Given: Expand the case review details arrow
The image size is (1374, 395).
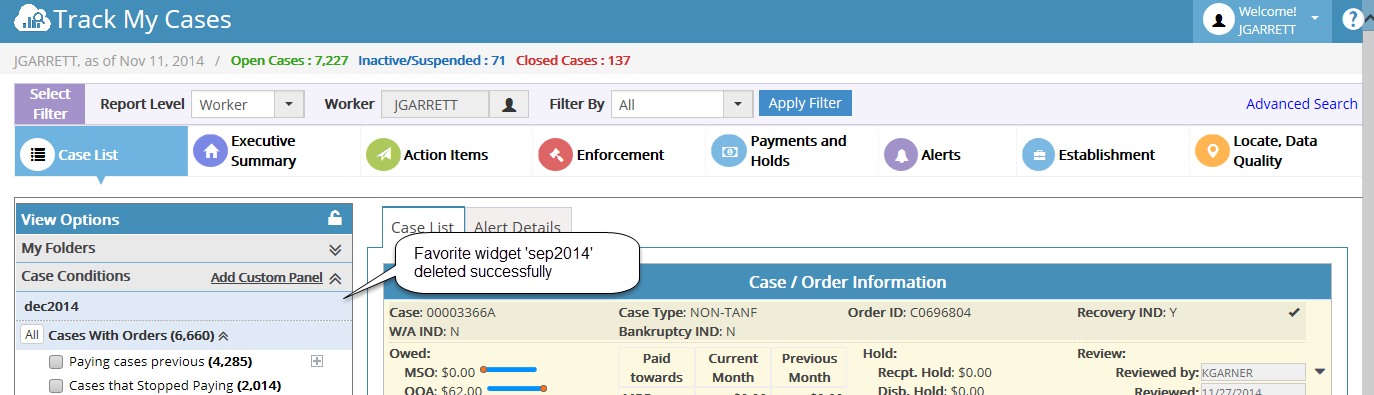Looking at the screenshot, I should (1319, 372).
